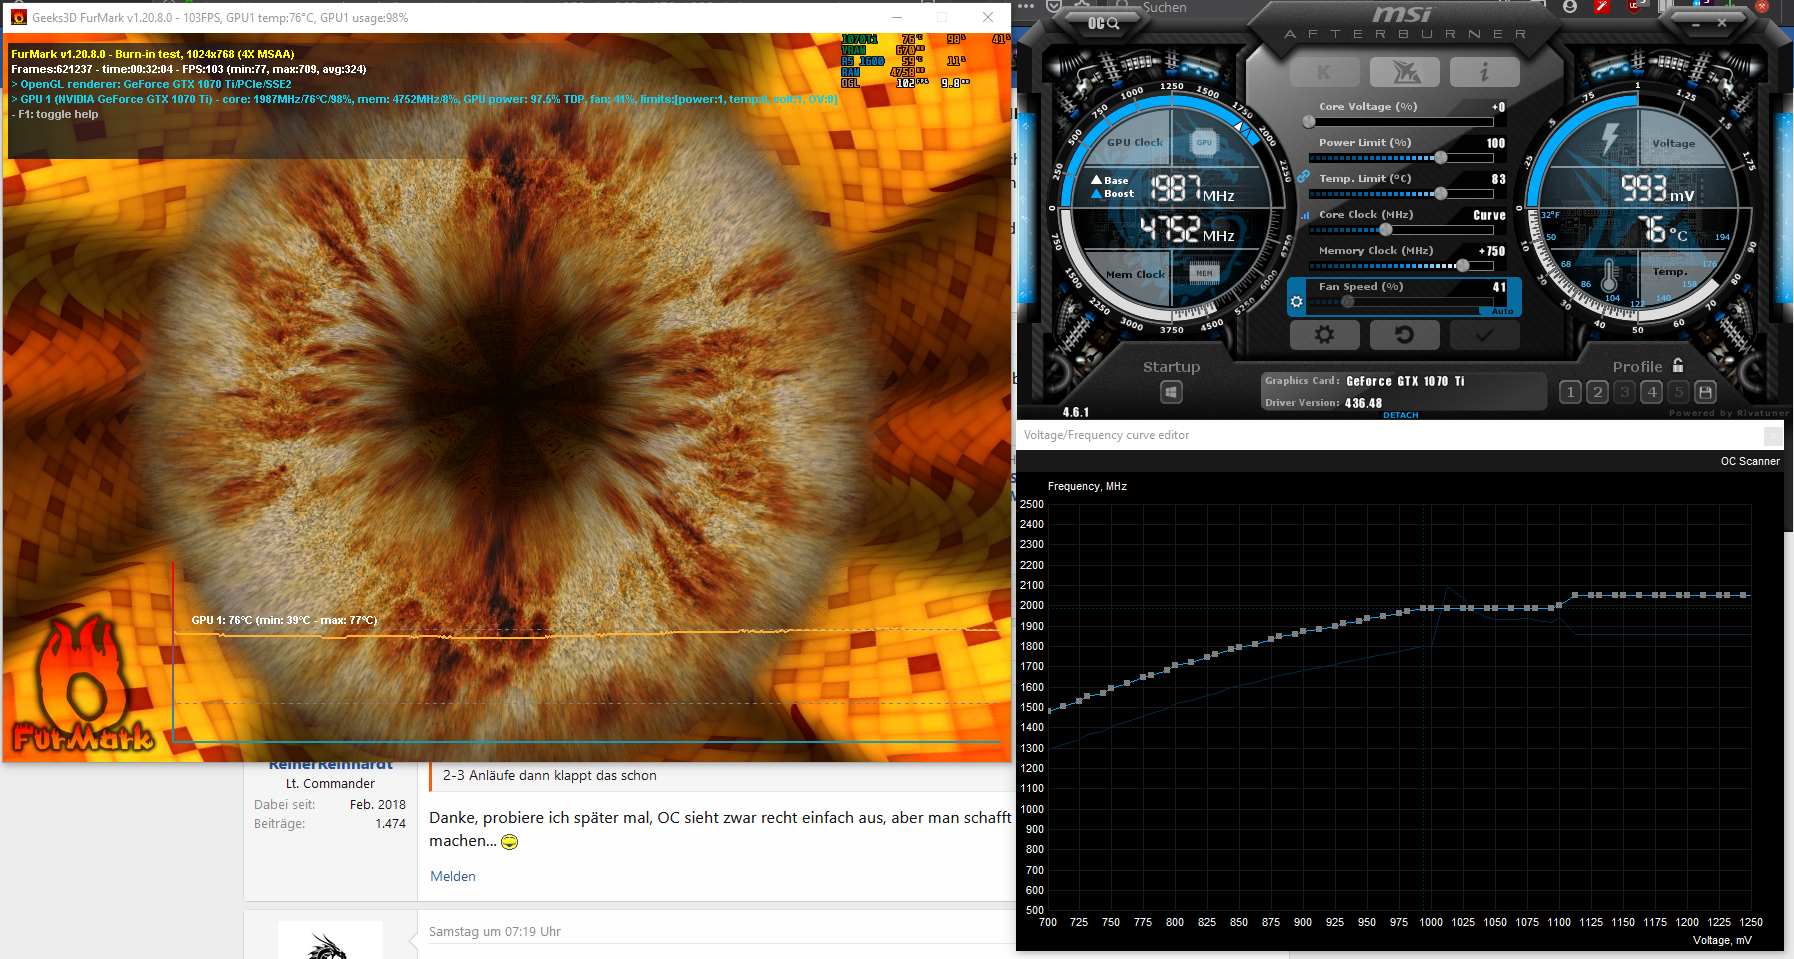Open the Afterburner information (i) panel
The width and height of the screenshot is (1794, 959).
[1484, 72]
